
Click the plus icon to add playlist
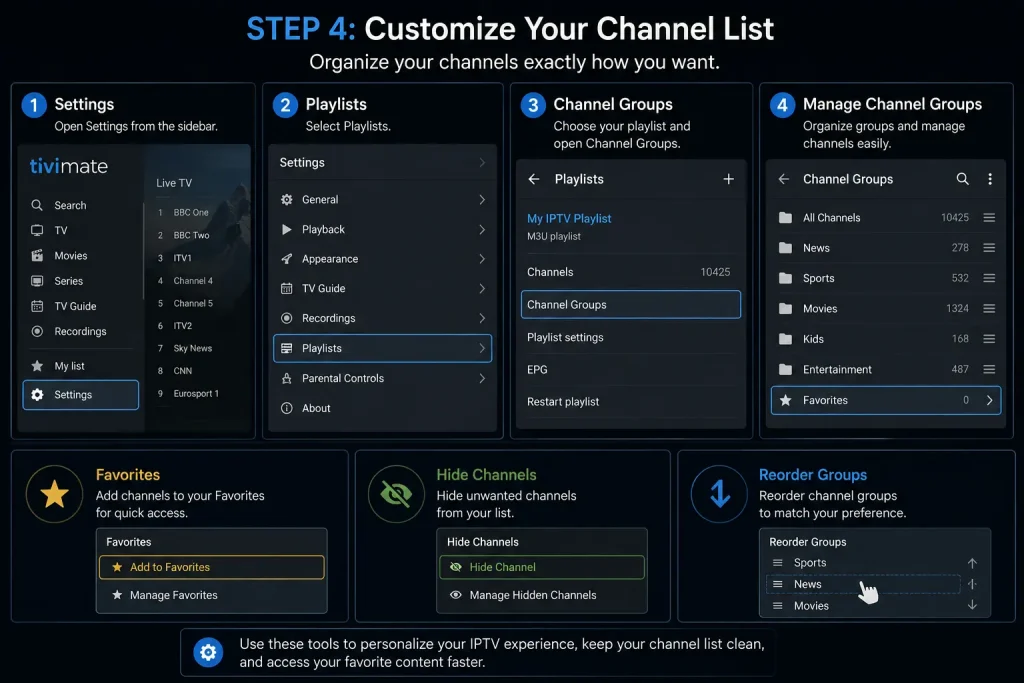click(728, 179)
